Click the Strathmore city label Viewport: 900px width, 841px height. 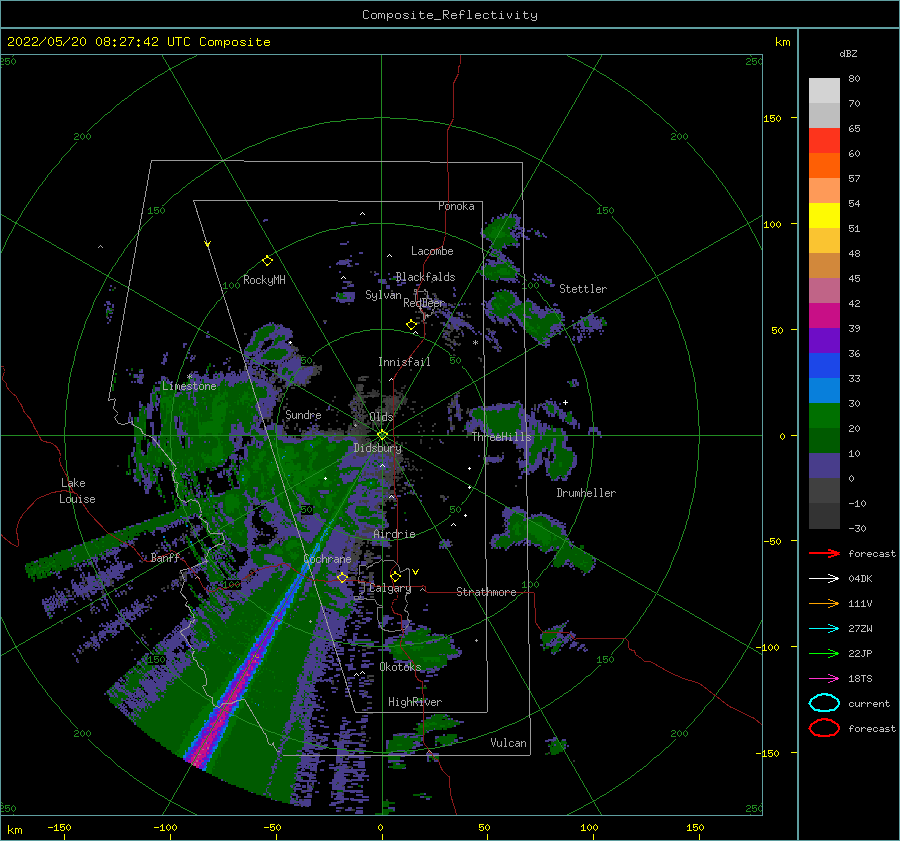click(x=486, y=592)
